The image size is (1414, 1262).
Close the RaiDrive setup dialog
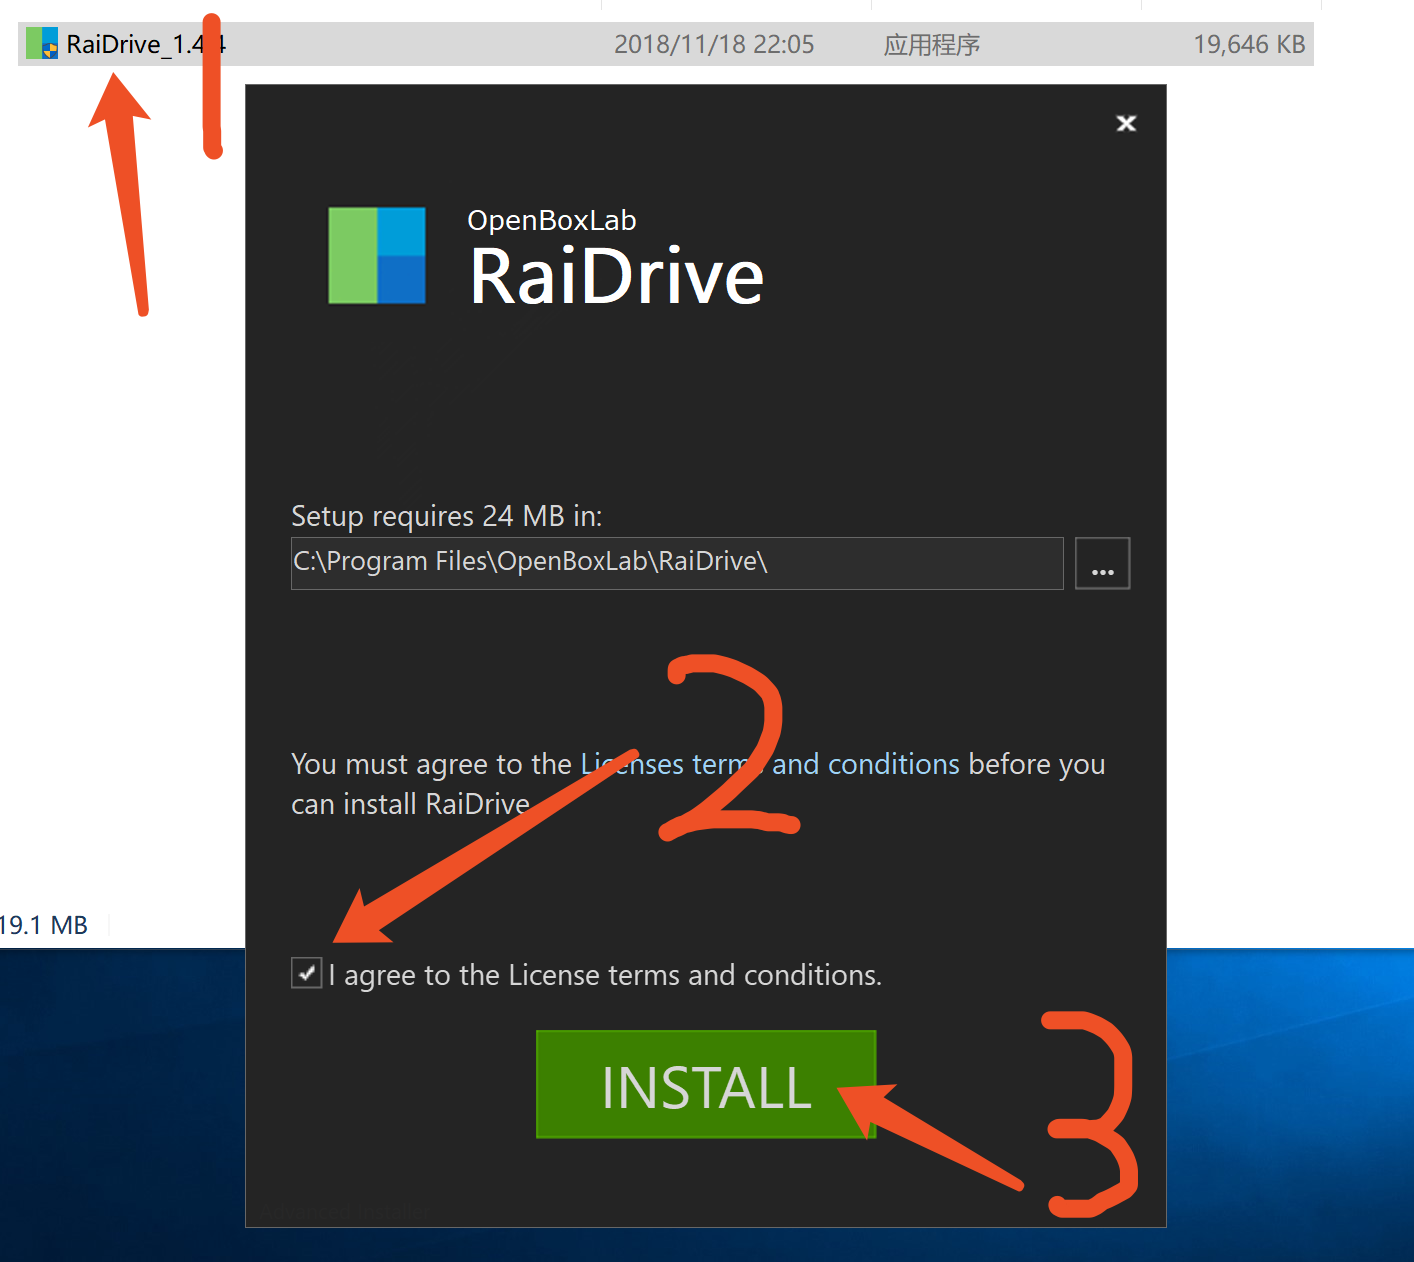[x=1126, y=123]
